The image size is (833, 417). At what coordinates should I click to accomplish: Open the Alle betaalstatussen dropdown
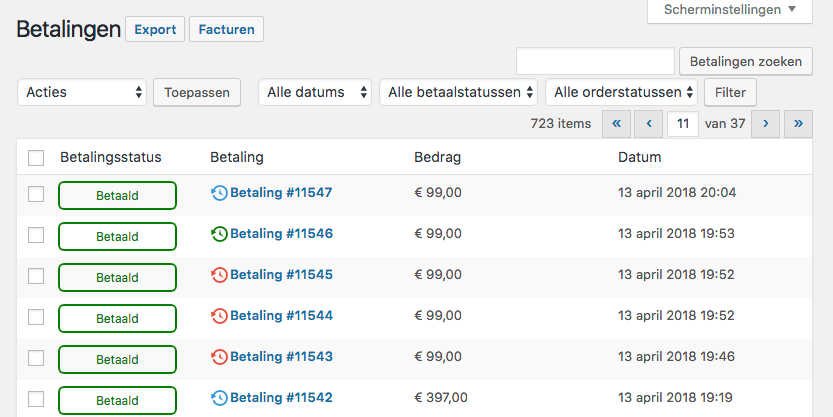pyautogui.click(x=459, y=93)
